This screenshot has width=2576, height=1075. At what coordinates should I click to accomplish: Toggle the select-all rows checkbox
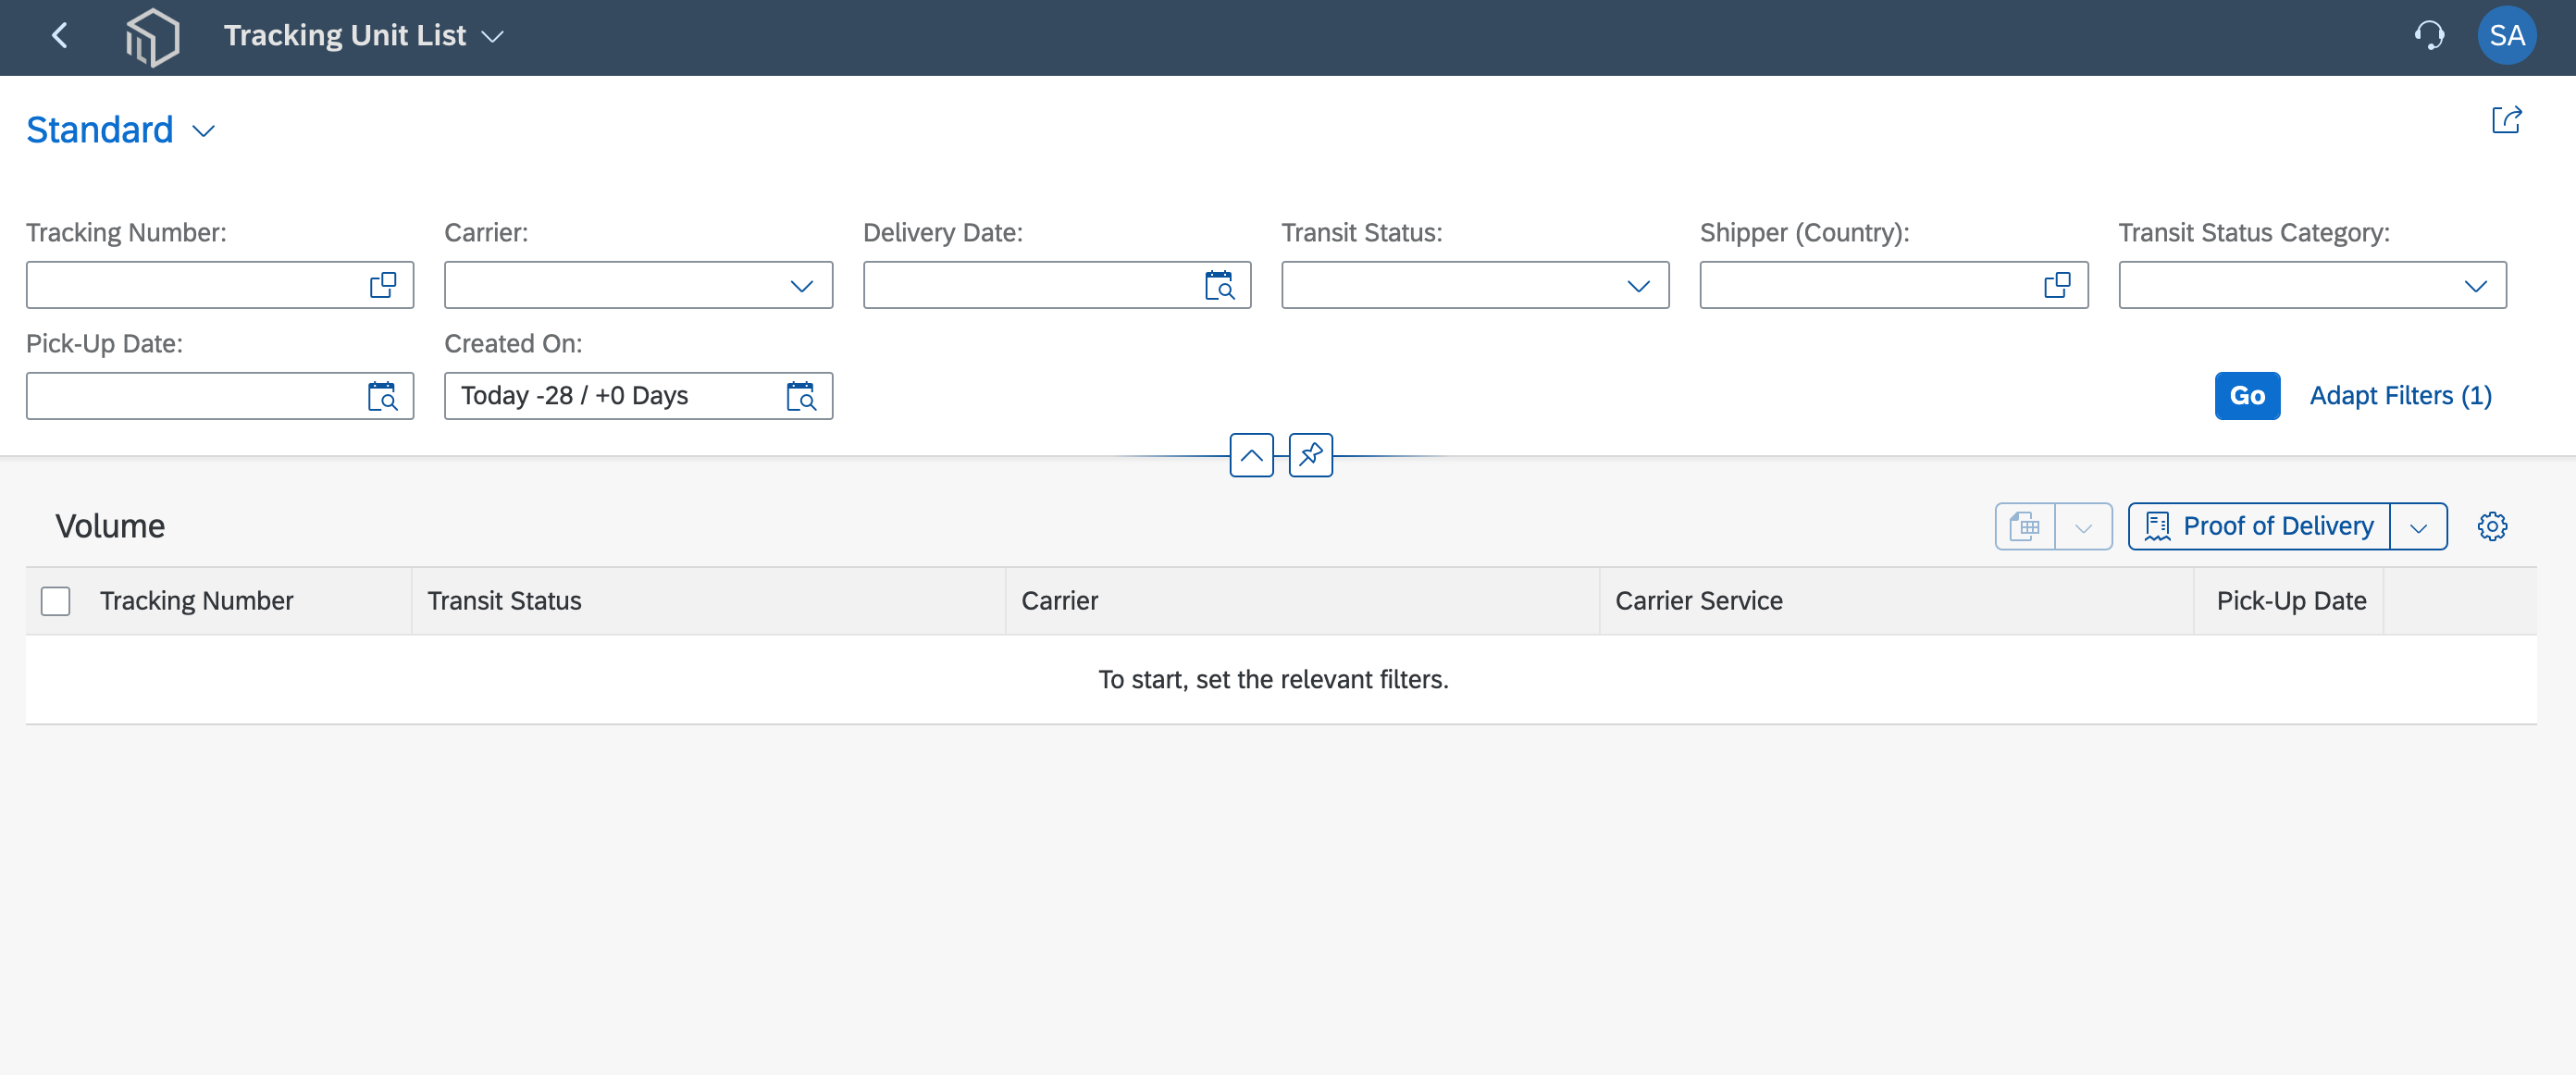click(x=56, y=601)
